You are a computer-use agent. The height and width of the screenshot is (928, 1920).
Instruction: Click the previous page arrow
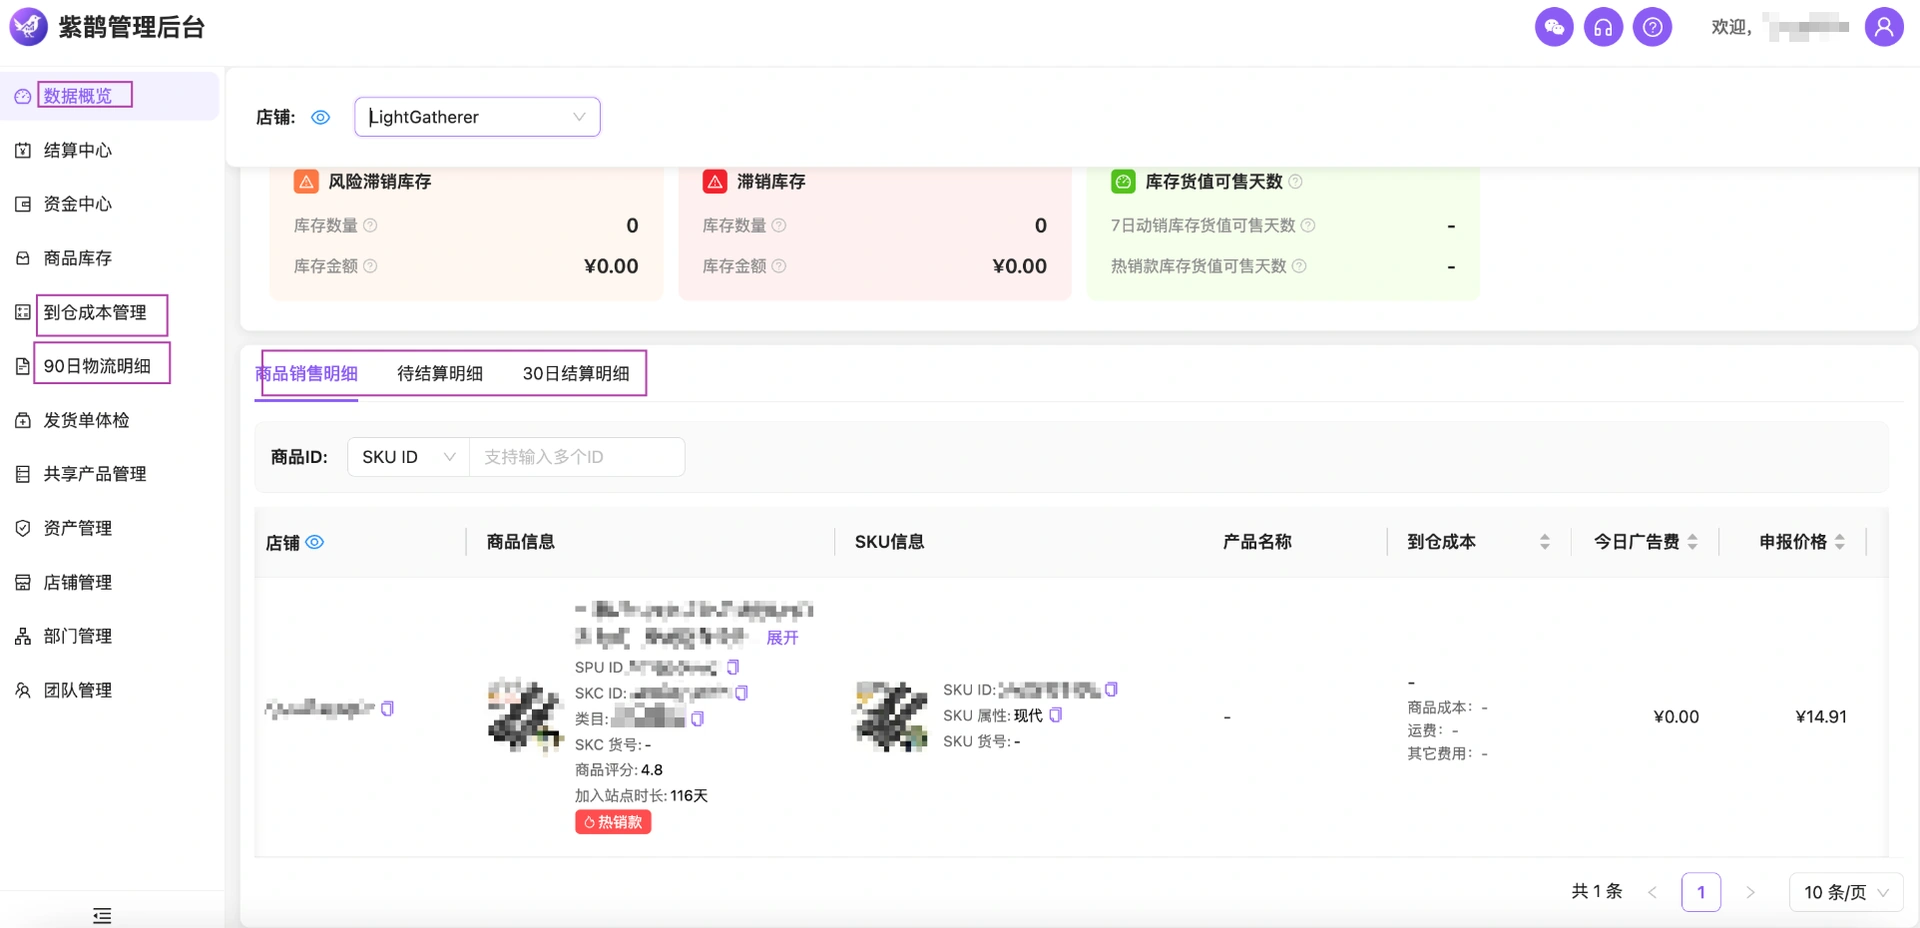click(x=1652, y=892)
